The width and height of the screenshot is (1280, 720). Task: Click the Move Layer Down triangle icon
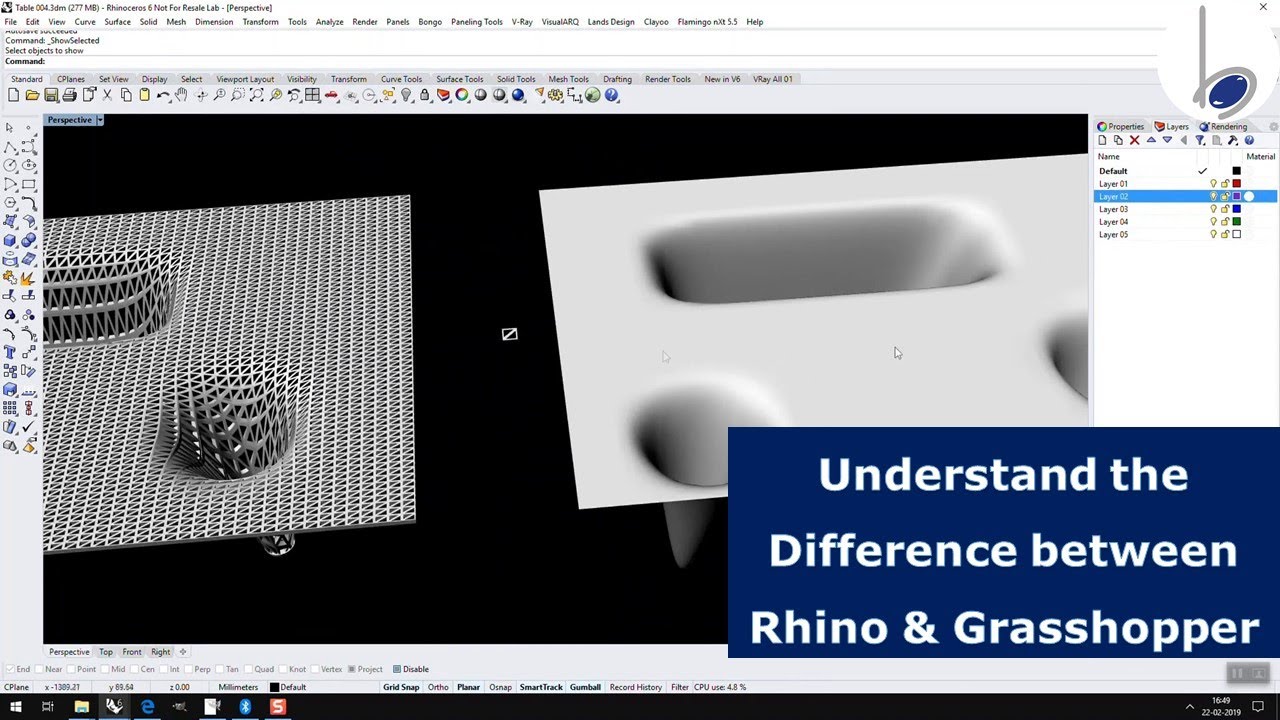click(x=1167, y=140)
